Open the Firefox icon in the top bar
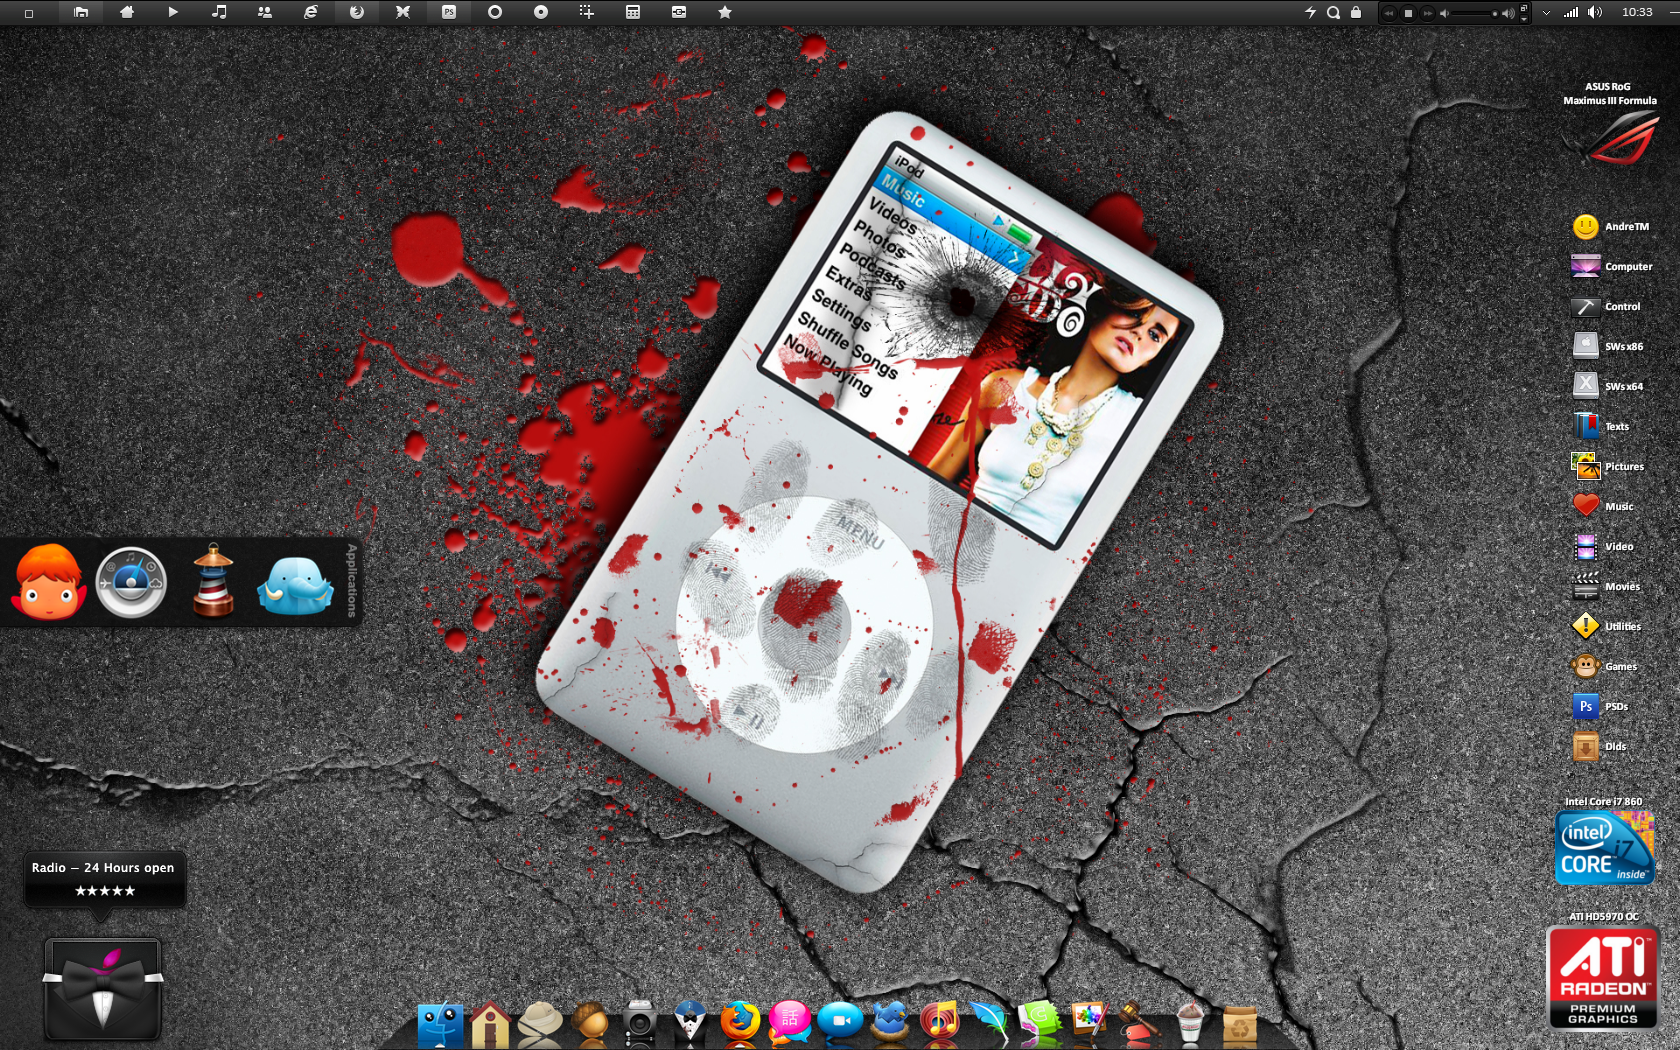1680x1050 pixels. coord(357,12)
